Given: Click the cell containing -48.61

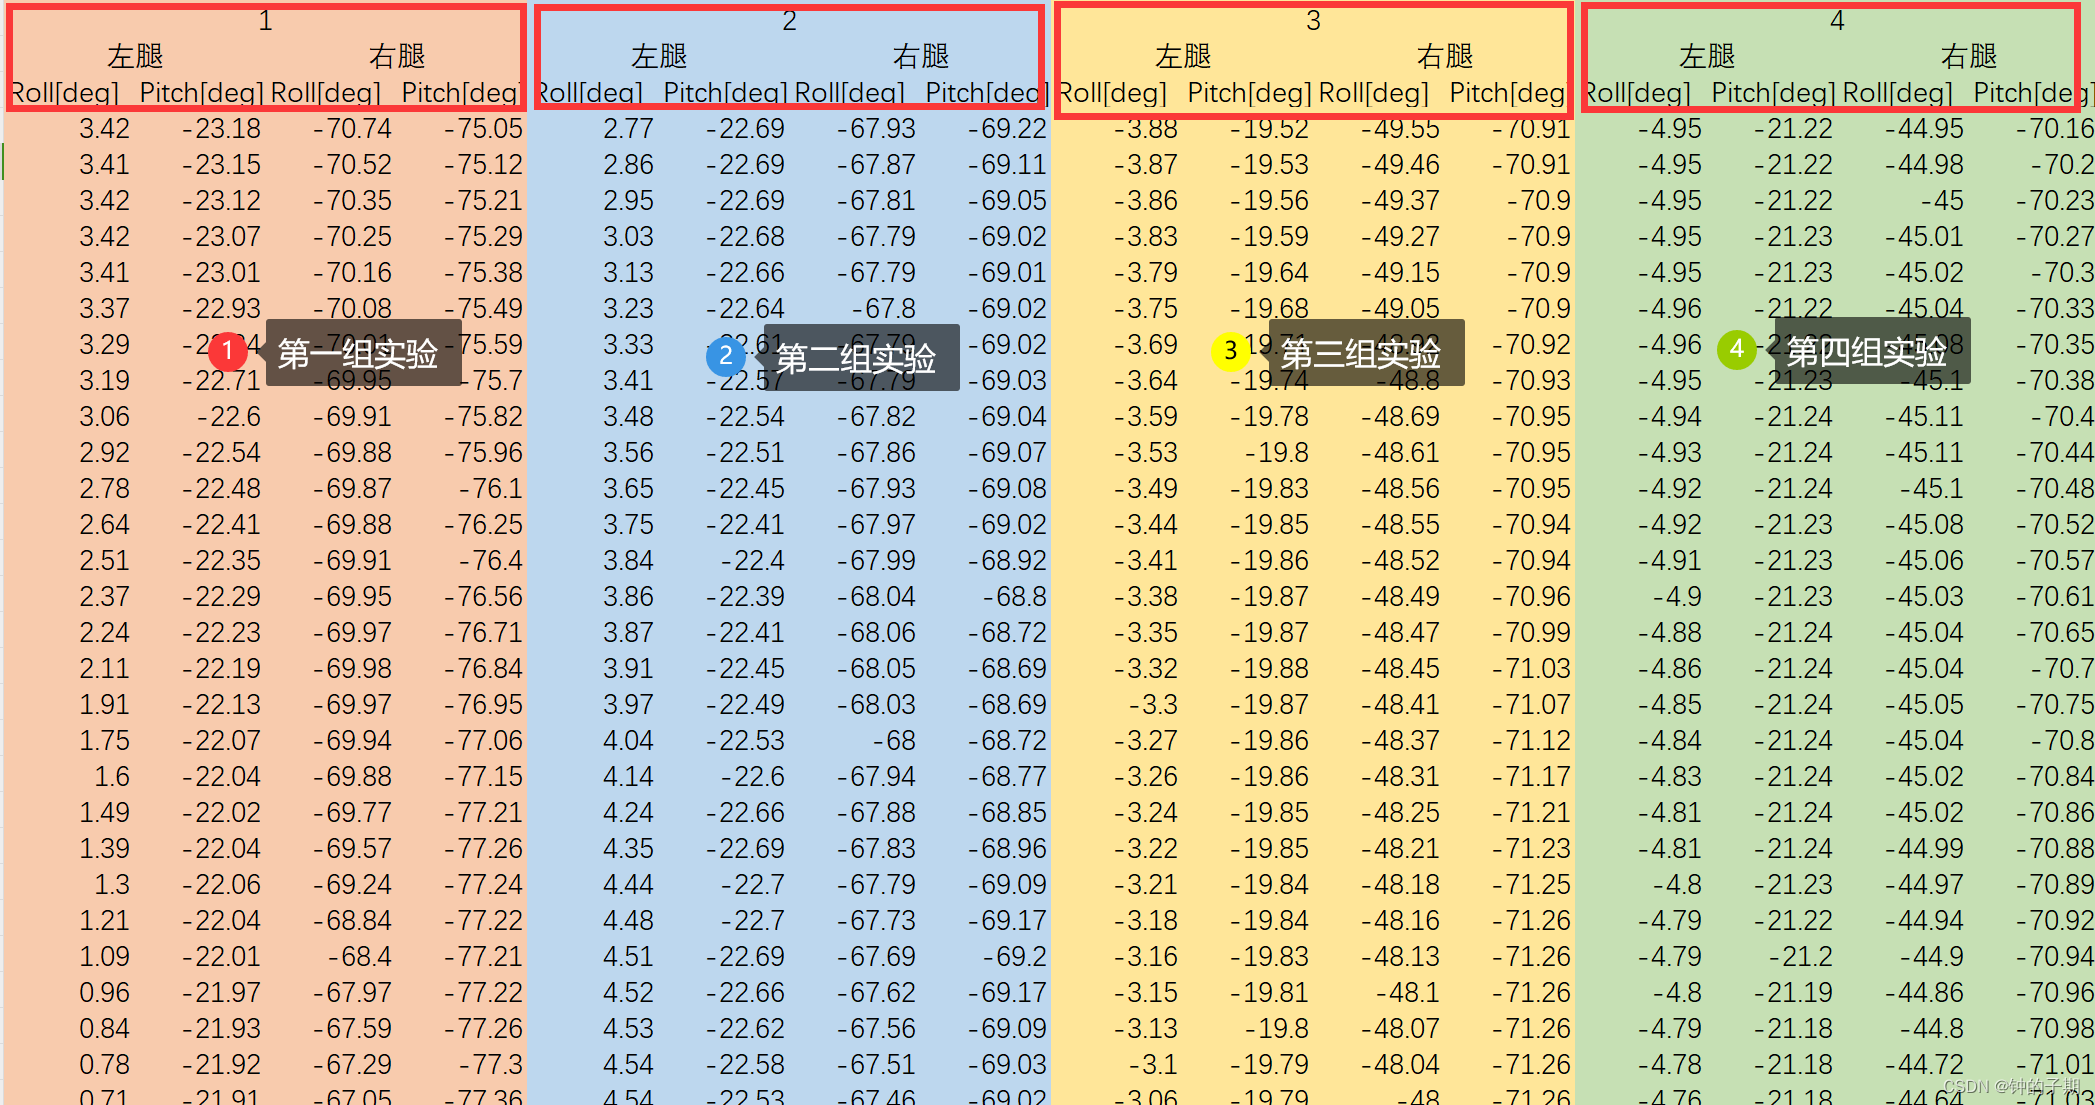Looking at the screenshot, I should pyautogui.click(x=1400, y=453).
